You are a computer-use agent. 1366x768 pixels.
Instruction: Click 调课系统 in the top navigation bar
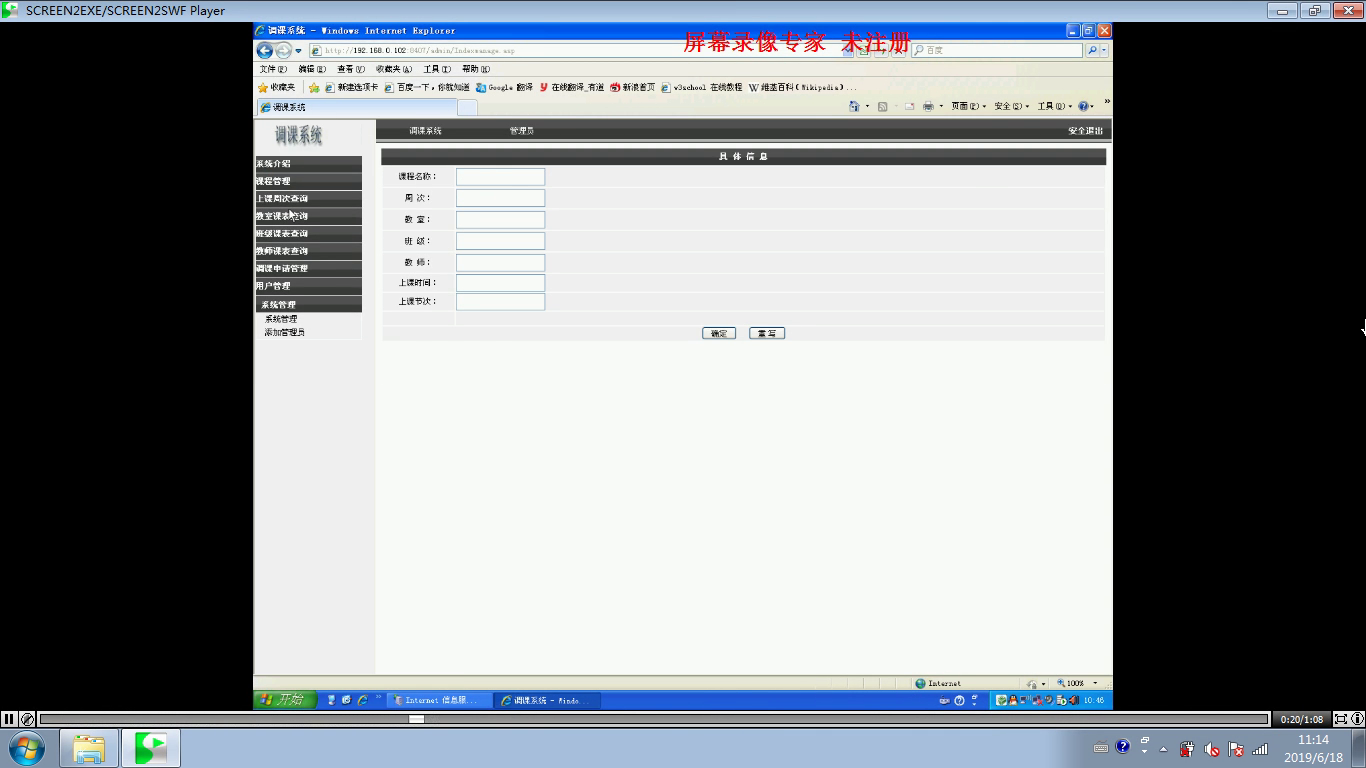click(425, 131)
